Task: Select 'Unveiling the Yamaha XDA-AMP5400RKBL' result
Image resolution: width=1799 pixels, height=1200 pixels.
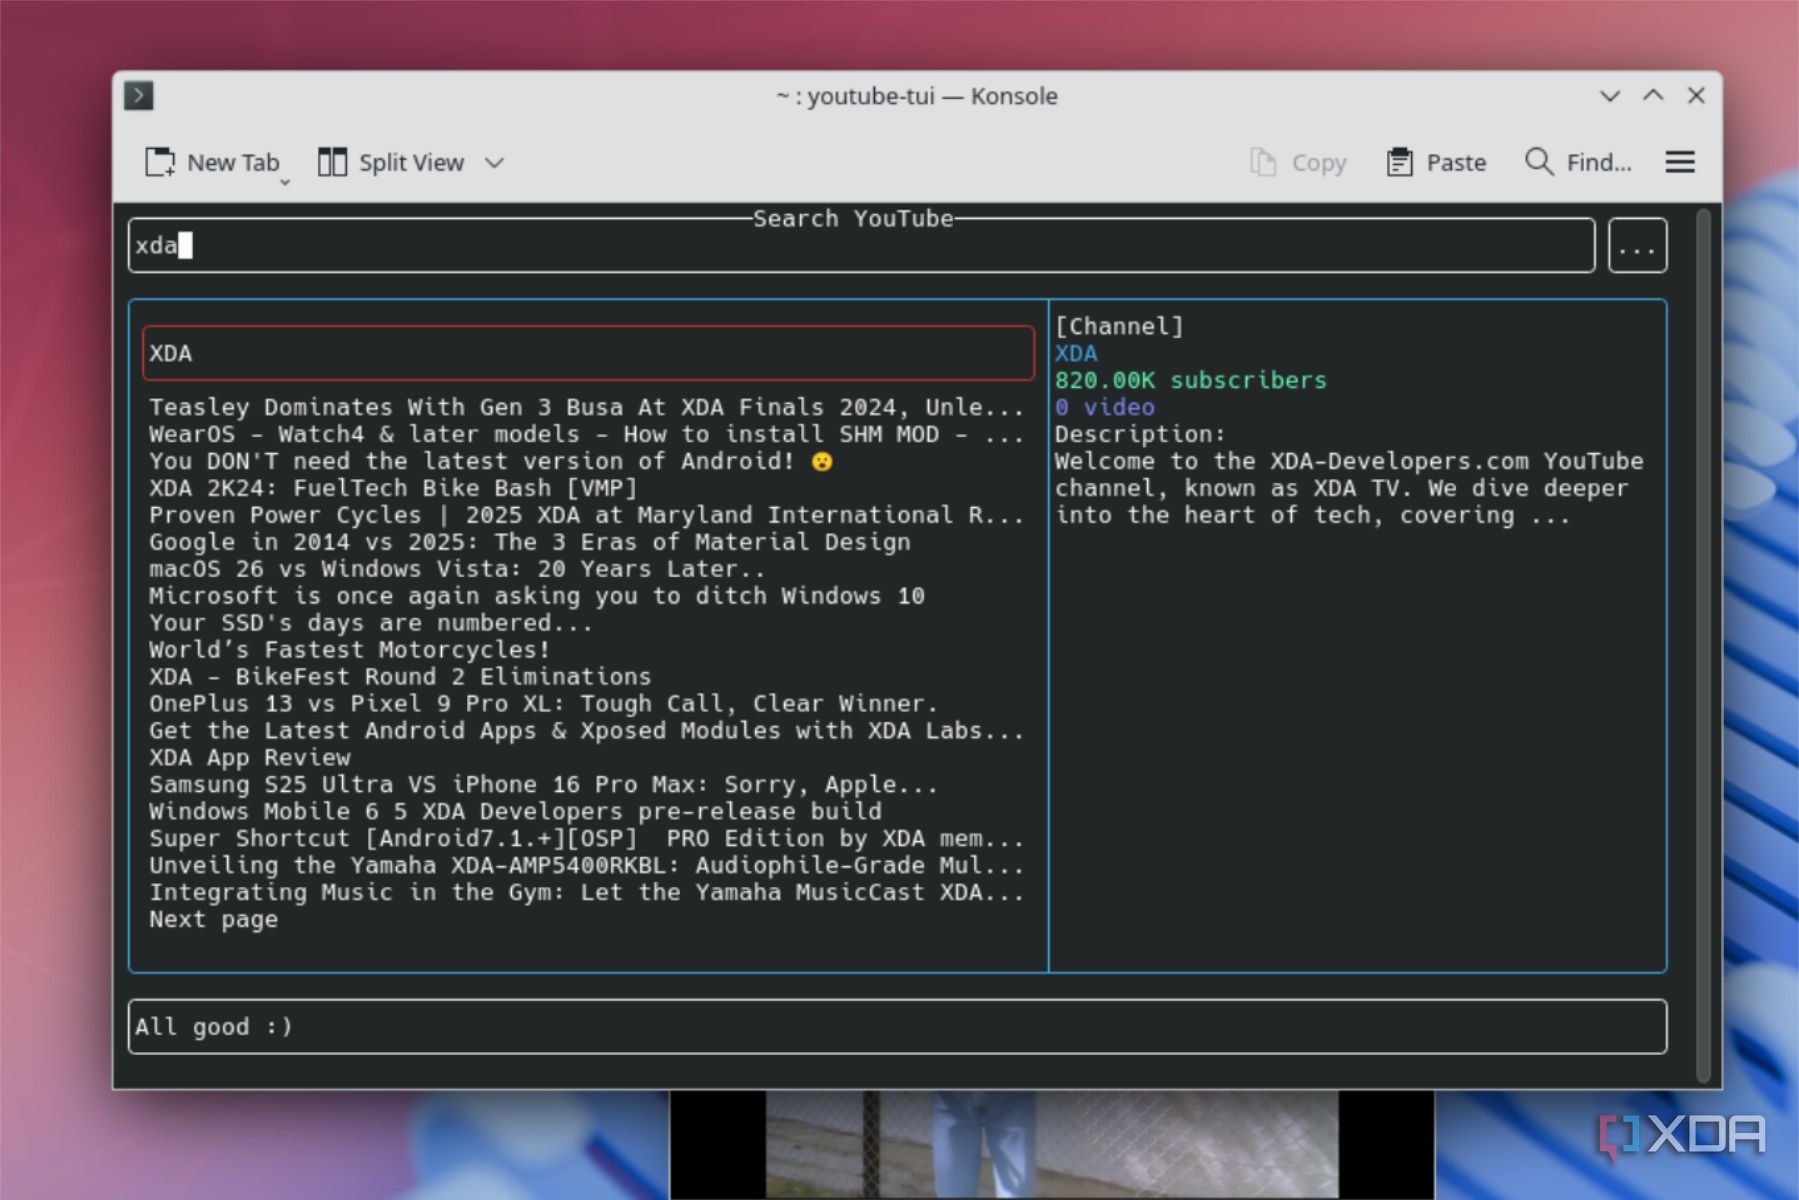Action: click(586, 866)
